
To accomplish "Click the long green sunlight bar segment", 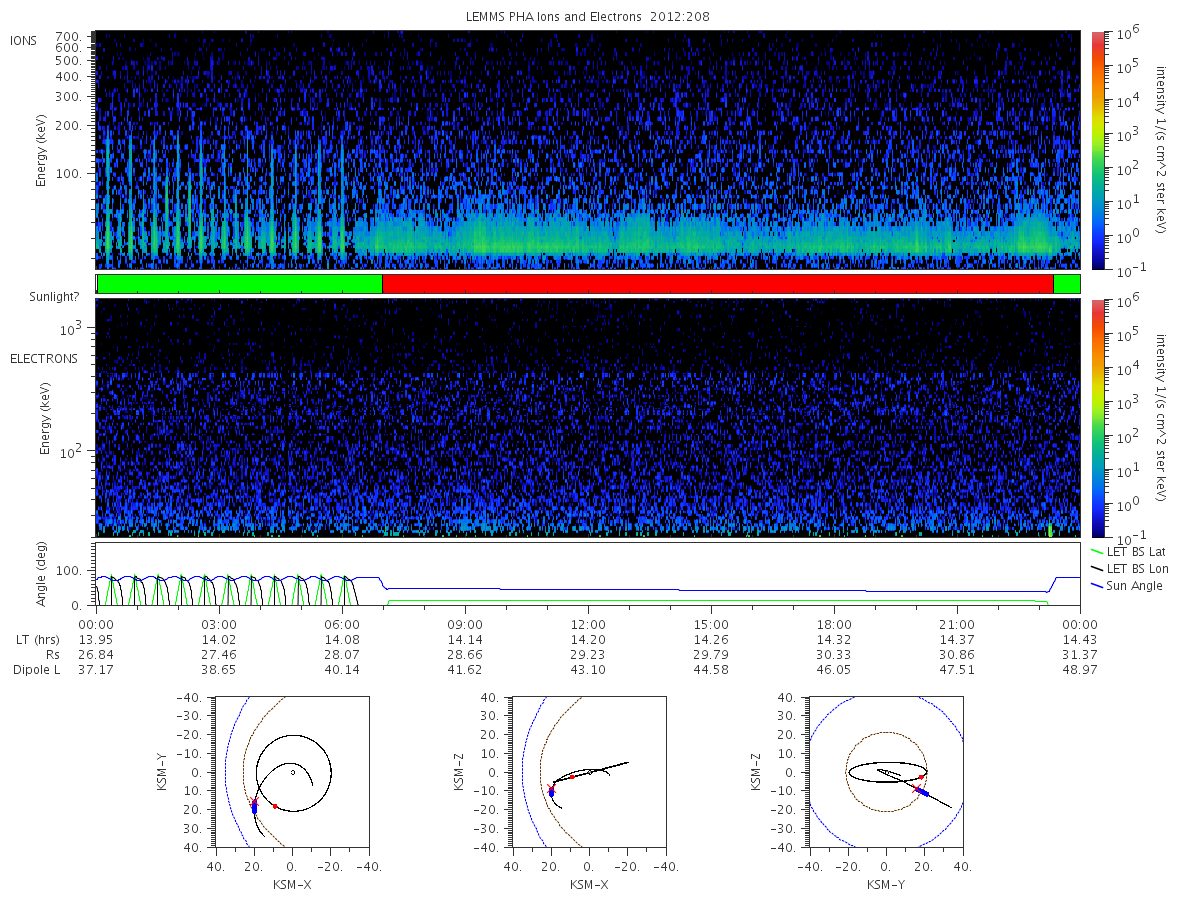I will tap(240, 284).
